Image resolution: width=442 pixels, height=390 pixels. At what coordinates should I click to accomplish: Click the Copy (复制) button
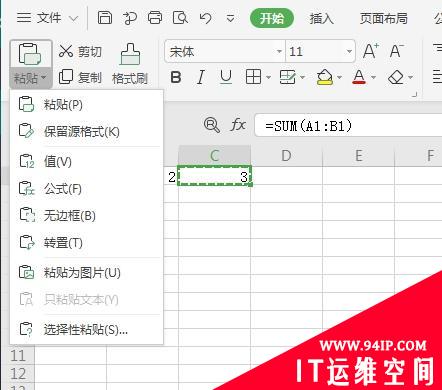click(x=80, y=77)
